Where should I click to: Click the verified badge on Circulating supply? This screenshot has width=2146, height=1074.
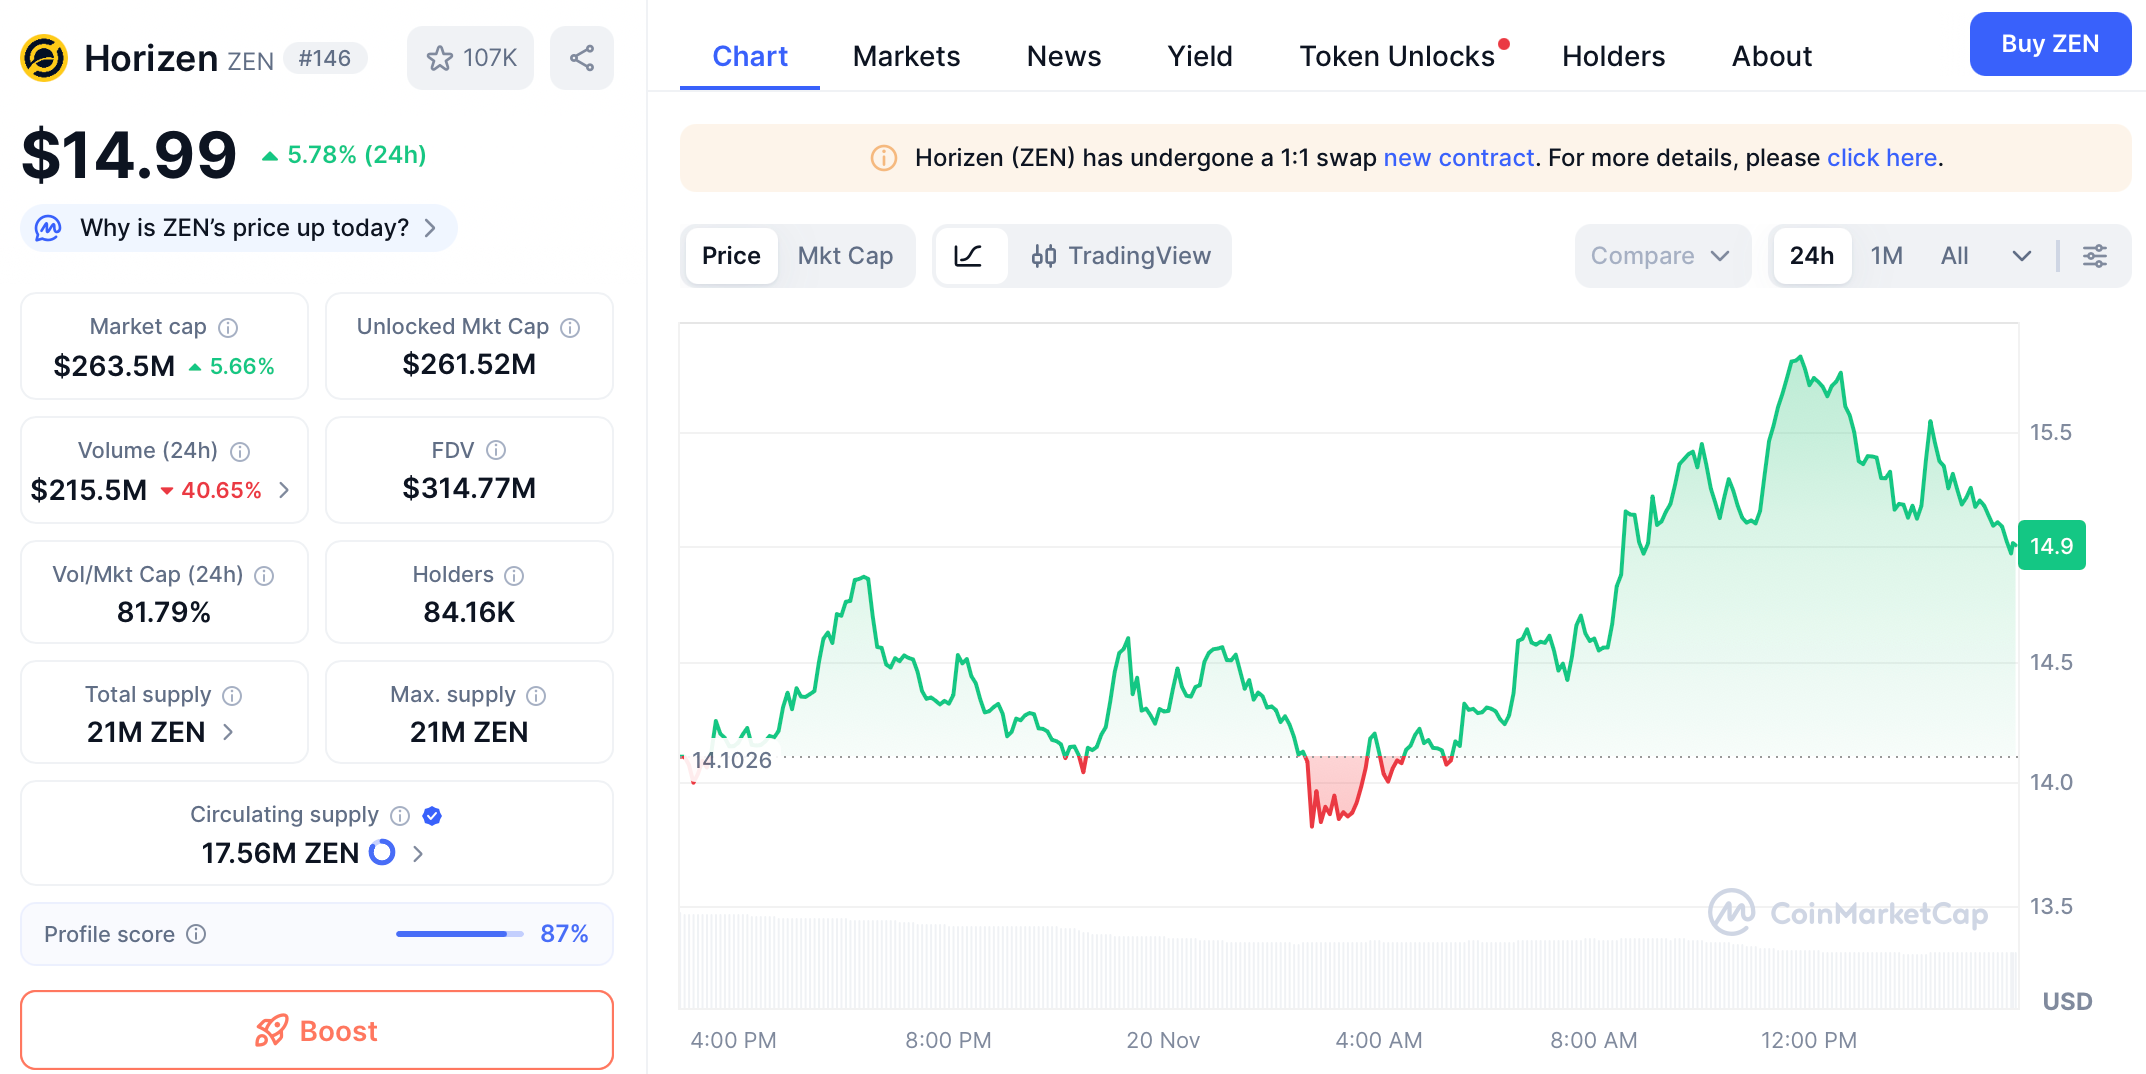pos(432,815)
